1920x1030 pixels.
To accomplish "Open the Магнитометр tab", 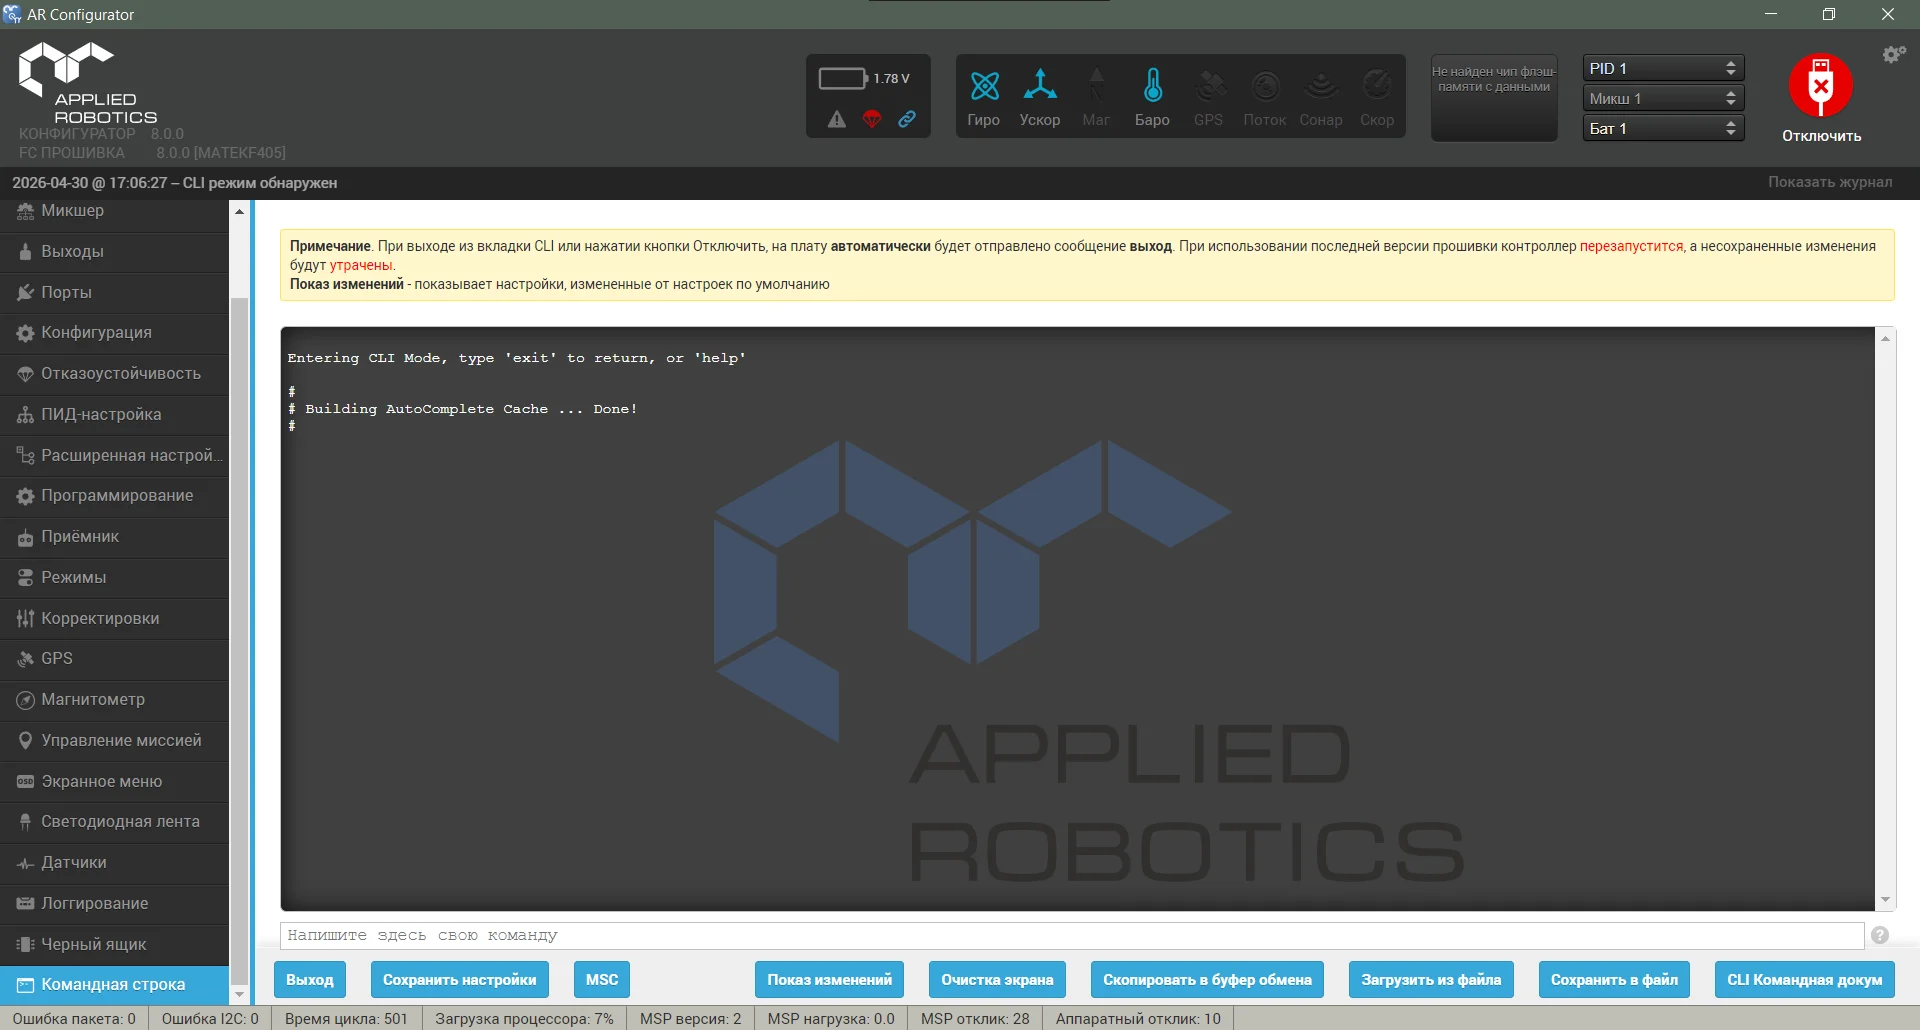I will [114, 700].
